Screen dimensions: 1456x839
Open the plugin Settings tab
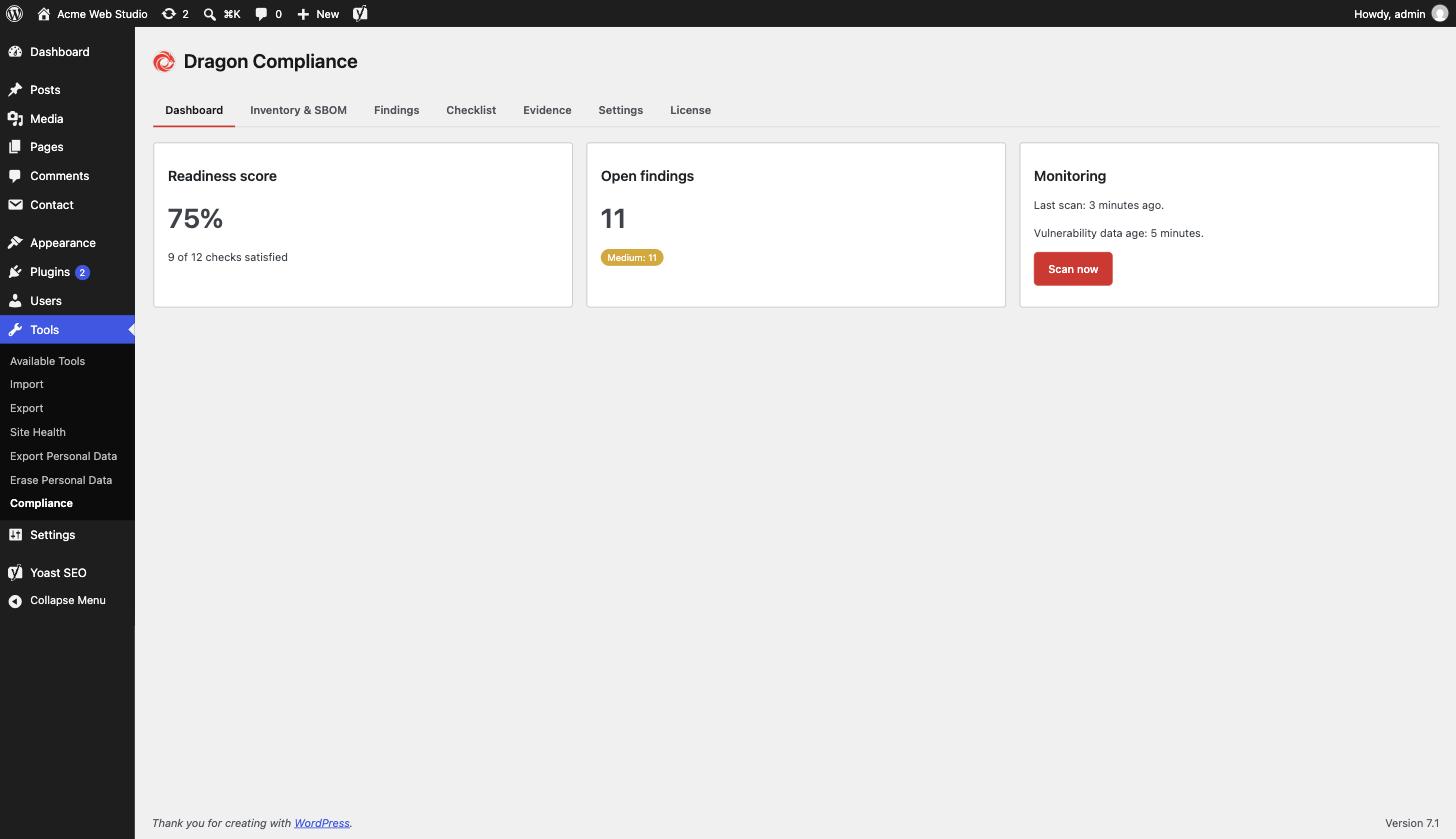[620, 110]
